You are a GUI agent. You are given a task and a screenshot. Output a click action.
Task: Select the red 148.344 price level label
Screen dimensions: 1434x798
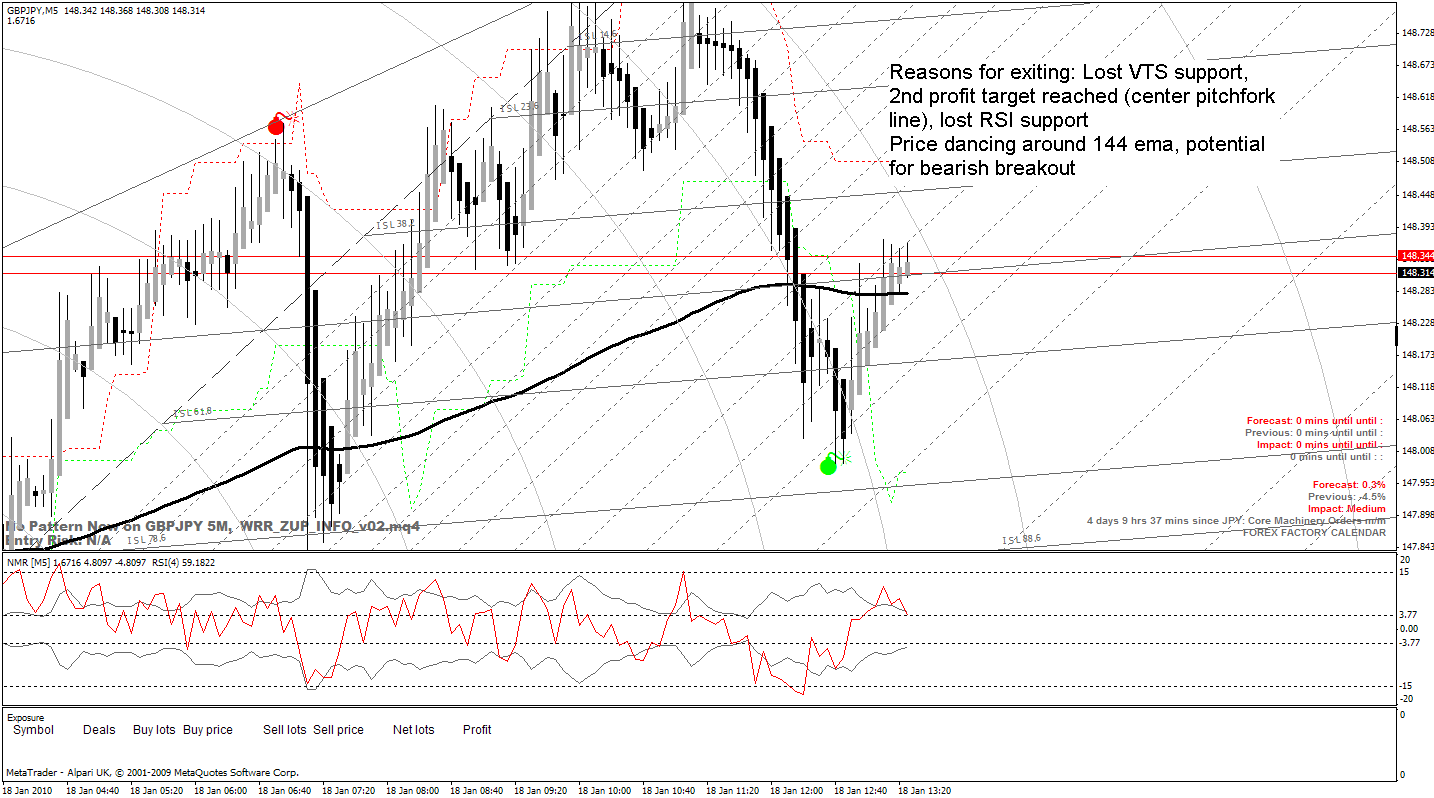[1418, 256]
